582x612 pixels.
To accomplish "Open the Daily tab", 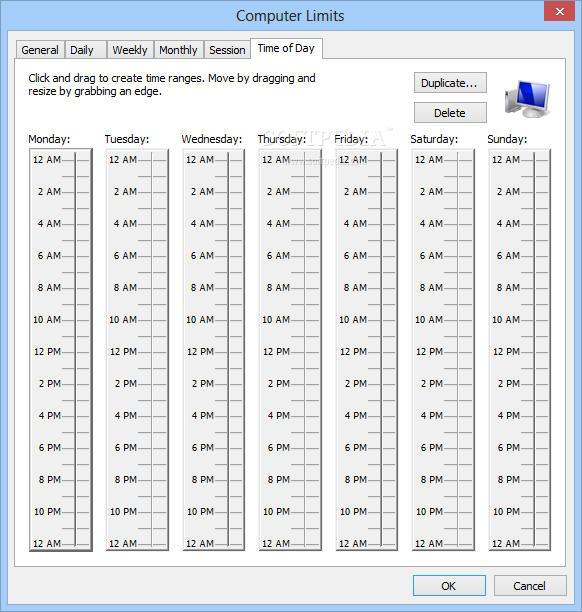I will point(86,50).
